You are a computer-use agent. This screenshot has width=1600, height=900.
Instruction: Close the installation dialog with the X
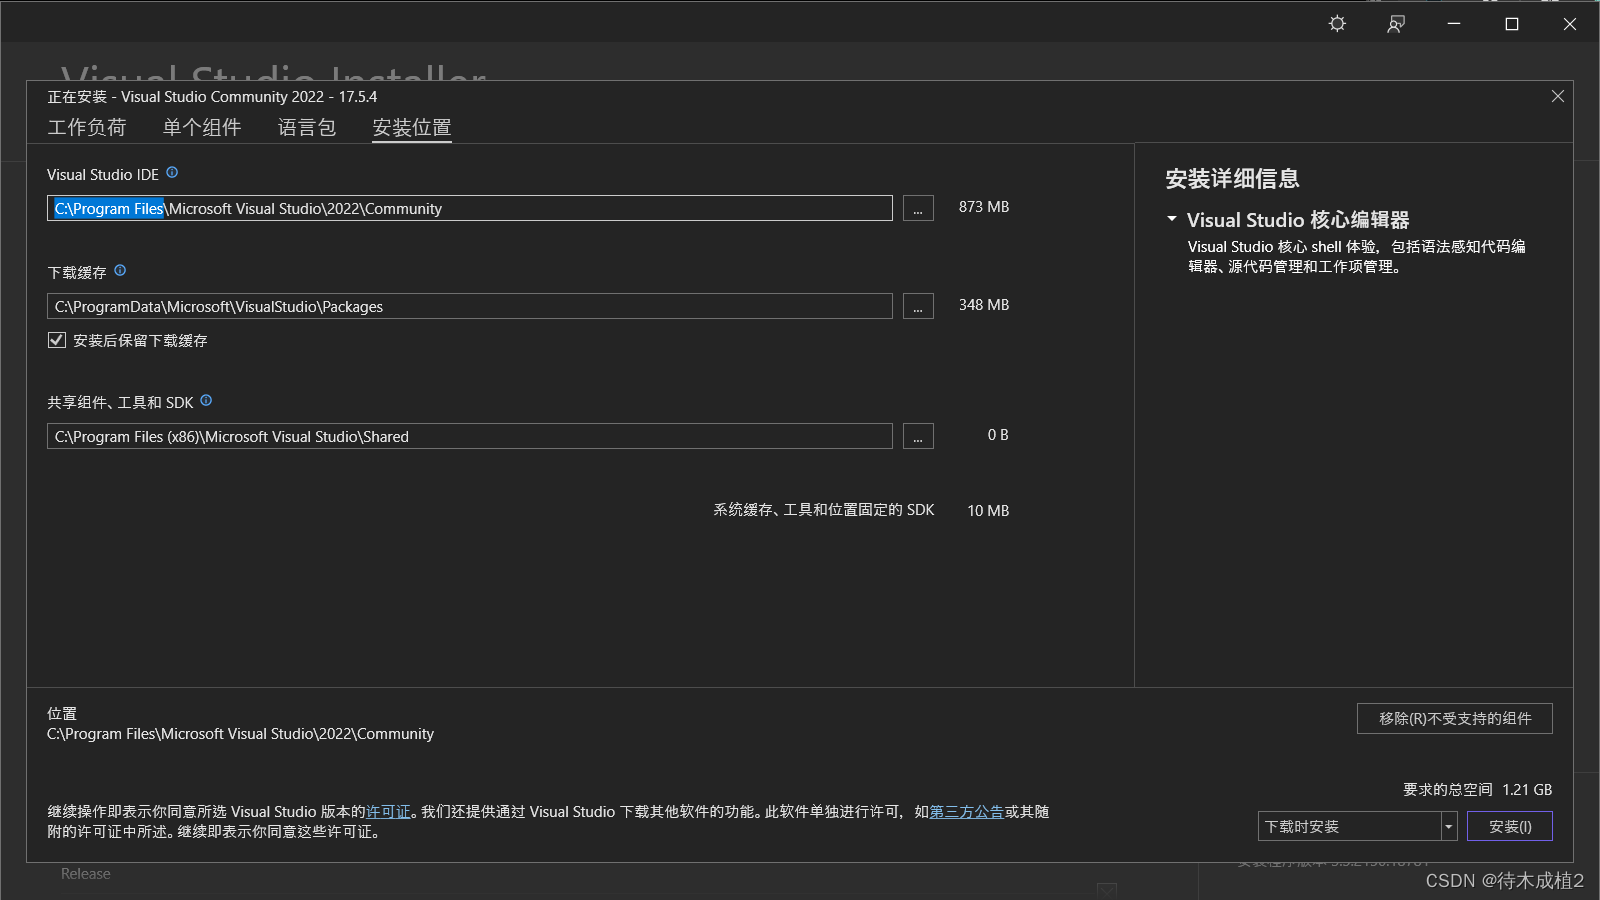point(1557,96)
